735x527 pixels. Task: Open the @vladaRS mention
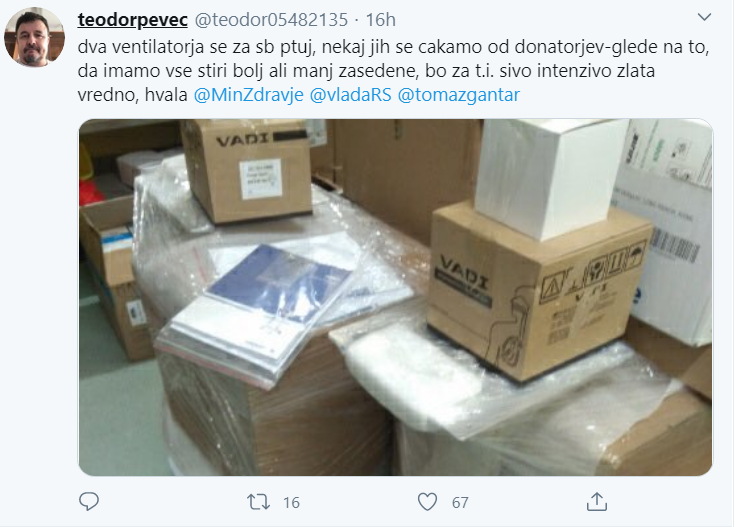click(350, 95)
